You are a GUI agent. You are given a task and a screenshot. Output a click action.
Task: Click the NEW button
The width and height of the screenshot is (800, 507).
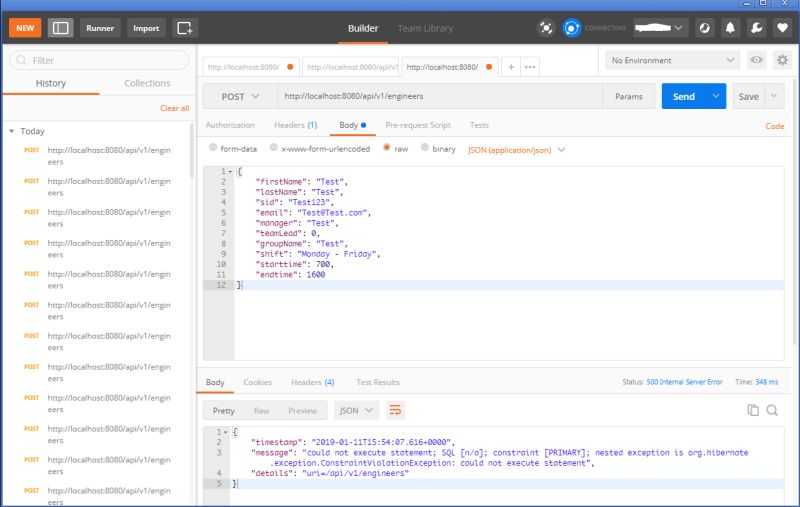click(x=25, y=28)
